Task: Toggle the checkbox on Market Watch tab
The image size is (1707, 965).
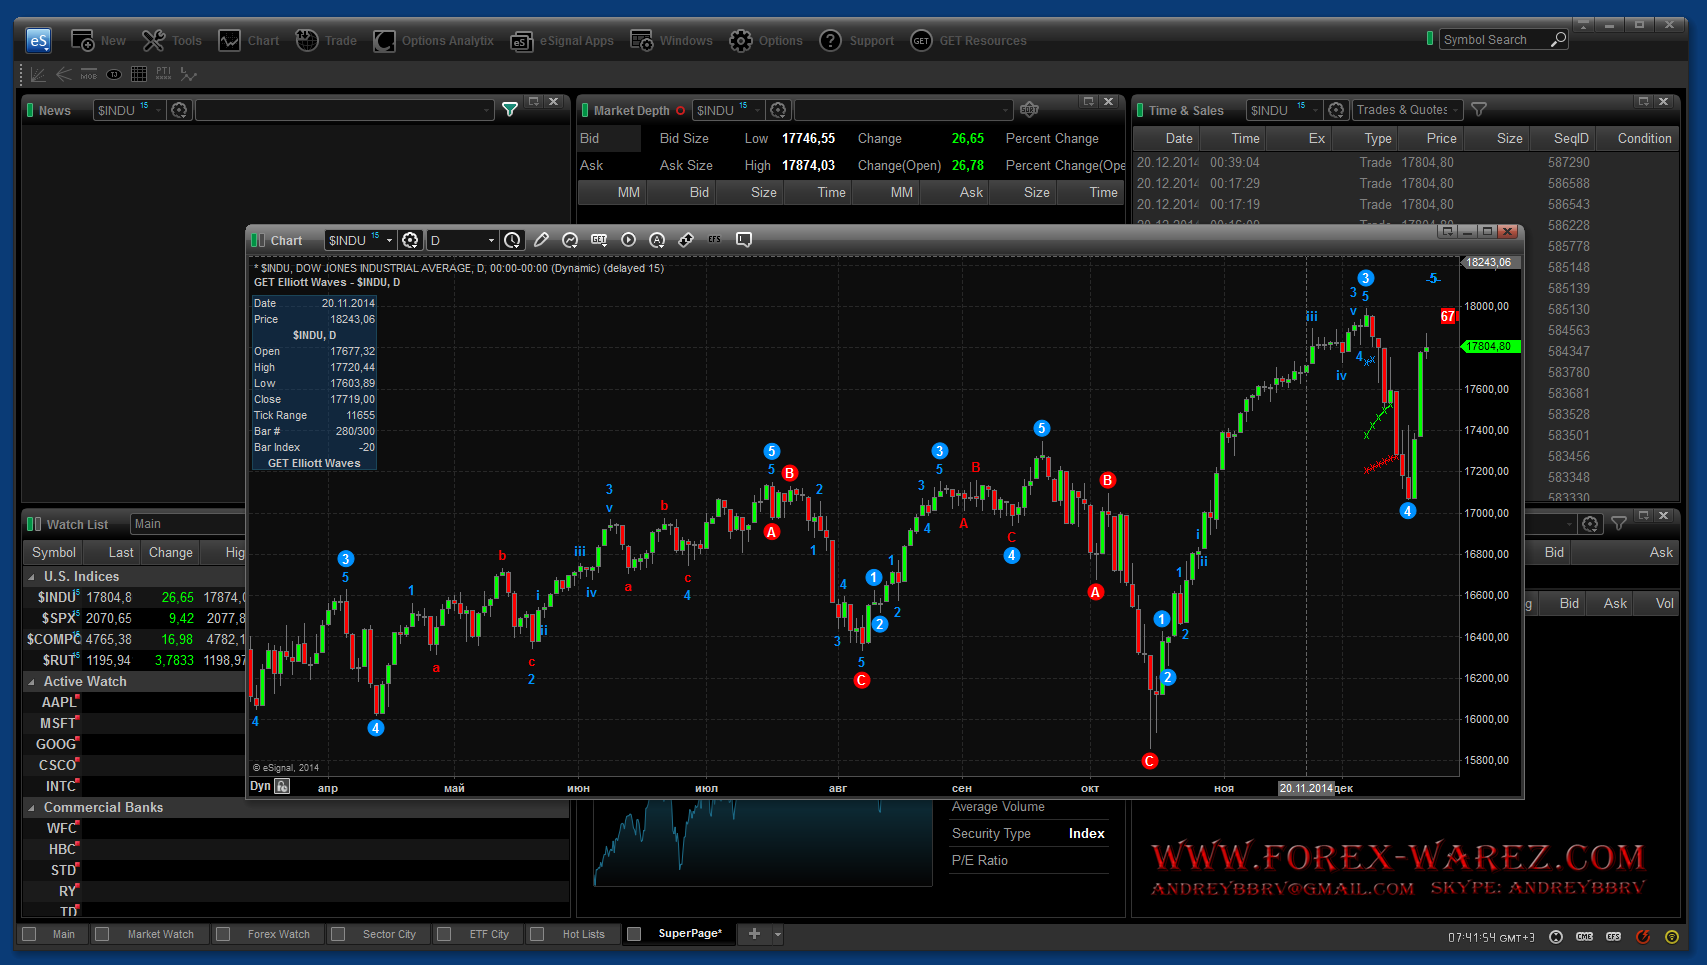Action: 102,934
